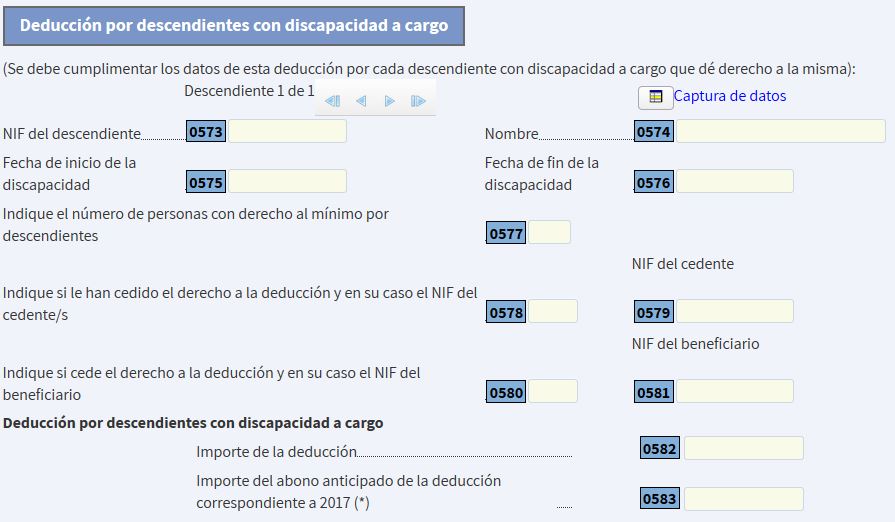Select the abono anticipado 2017 field 0583
The height and width of the screenshot is (522, 895).
click(743, 498)
